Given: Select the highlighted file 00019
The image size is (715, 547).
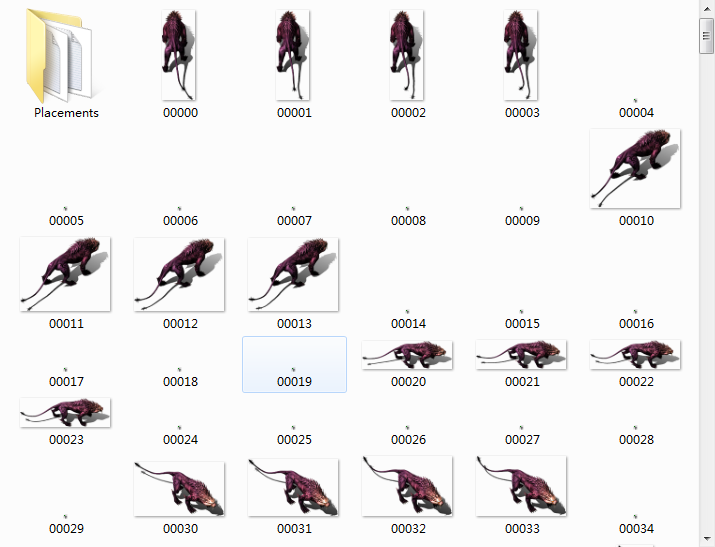Looking at the screenshot, I should [x=295, y=364].
